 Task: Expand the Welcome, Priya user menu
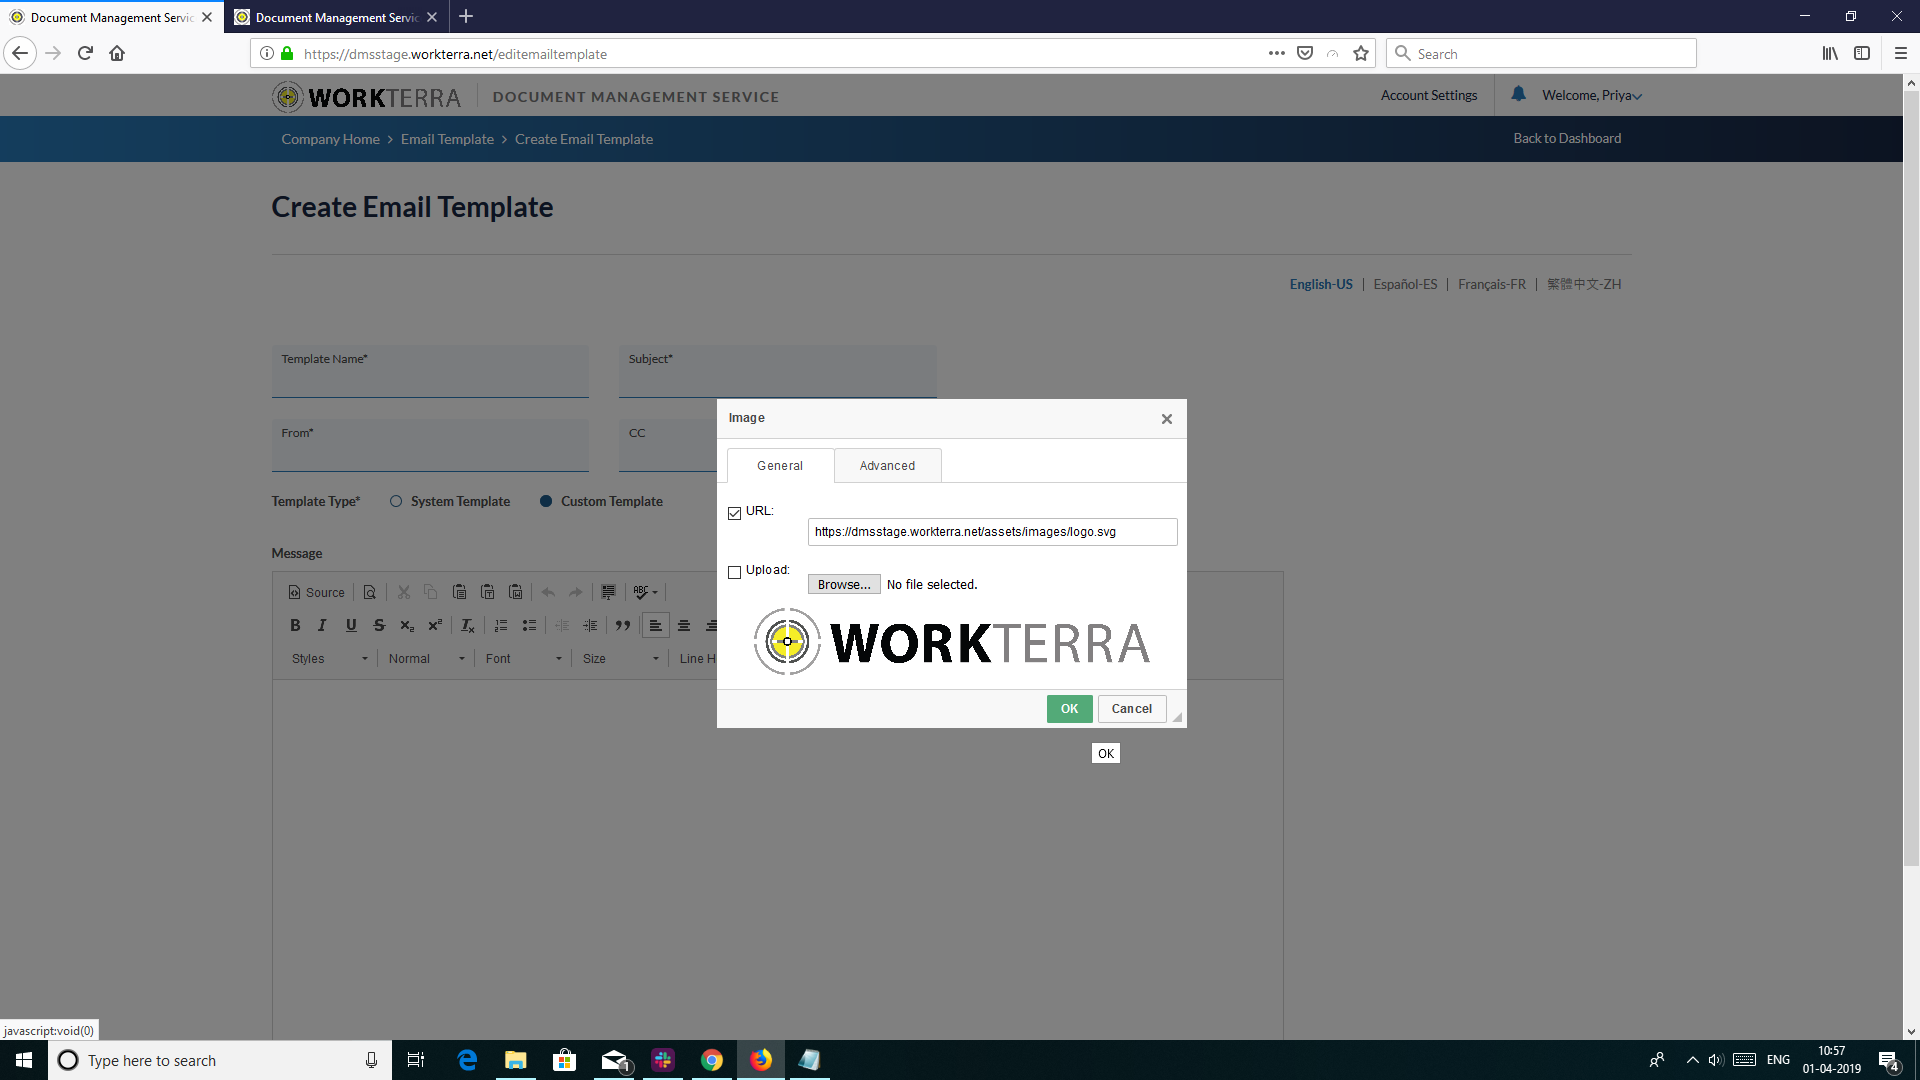(x=1591, y=95)
